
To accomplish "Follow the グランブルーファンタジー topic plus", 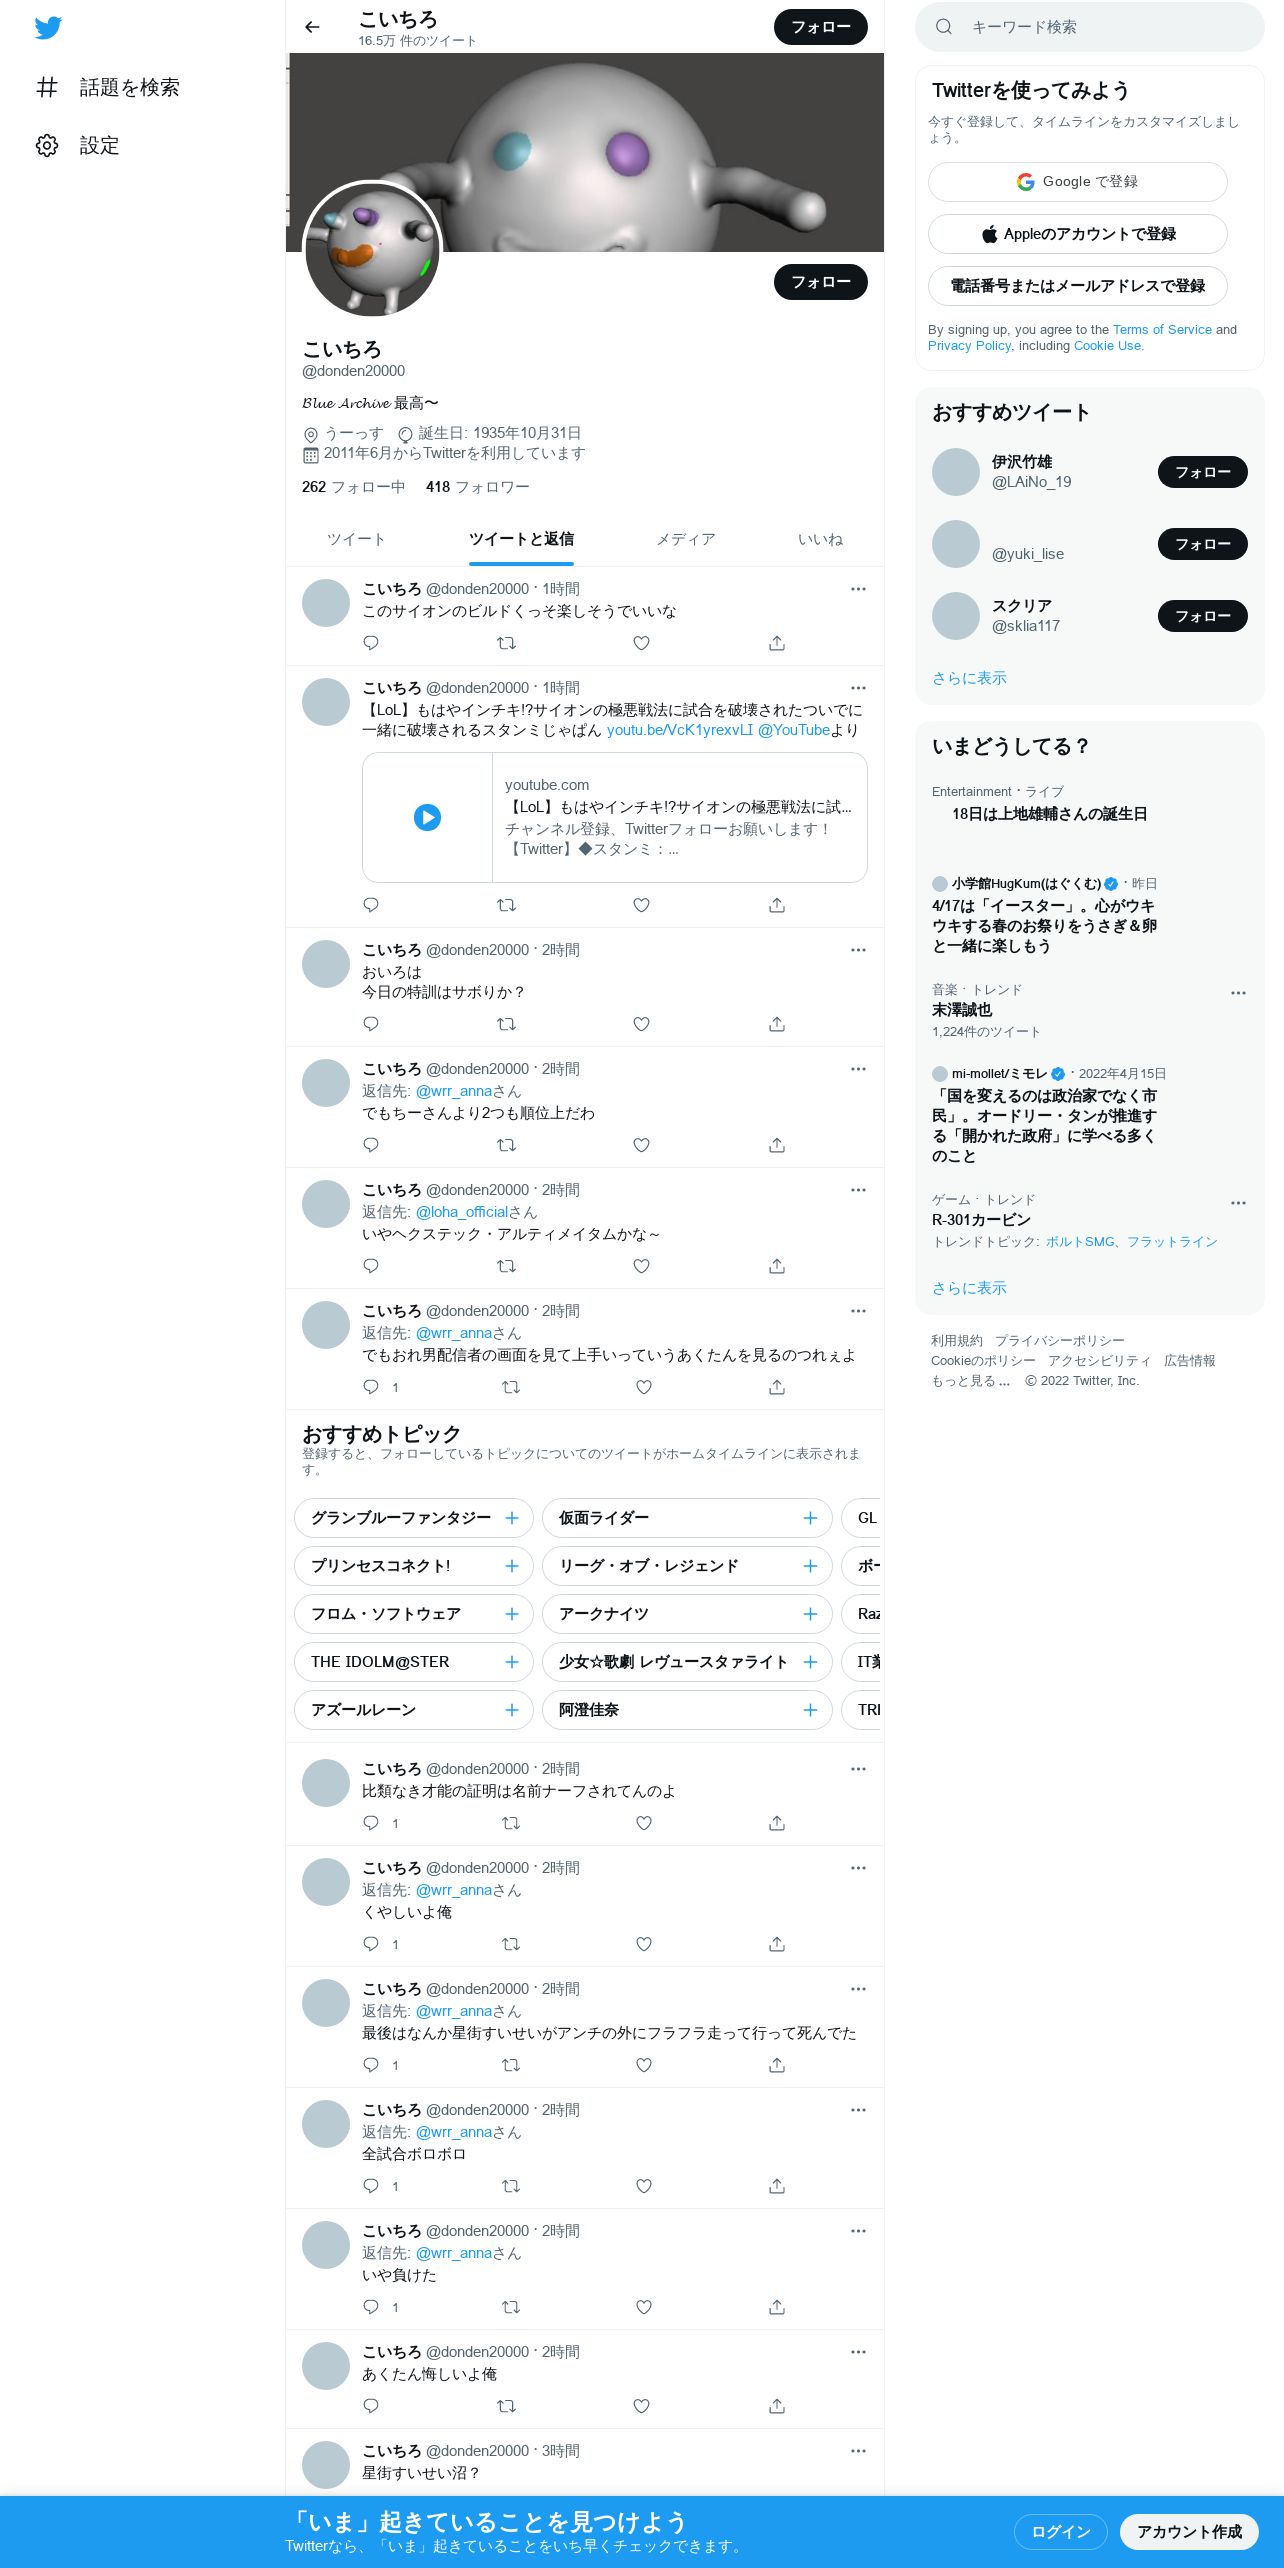I will click(512, 1518).
